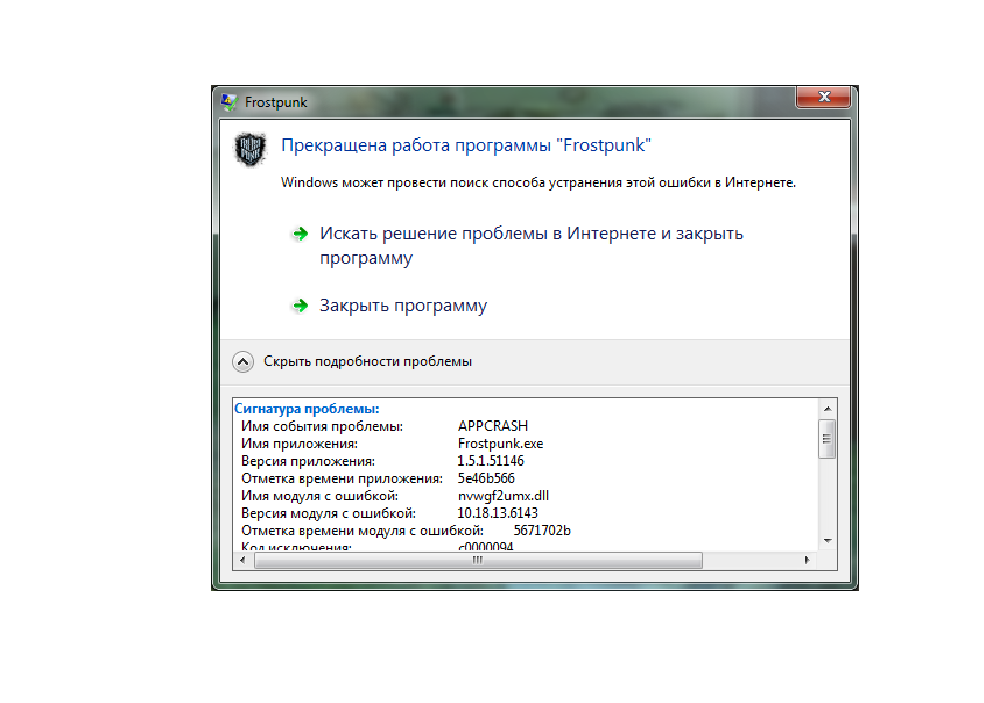984x703 pixels.
Task: Click the right arrow of the horizontal scrollbar
Action: point(808,561)
